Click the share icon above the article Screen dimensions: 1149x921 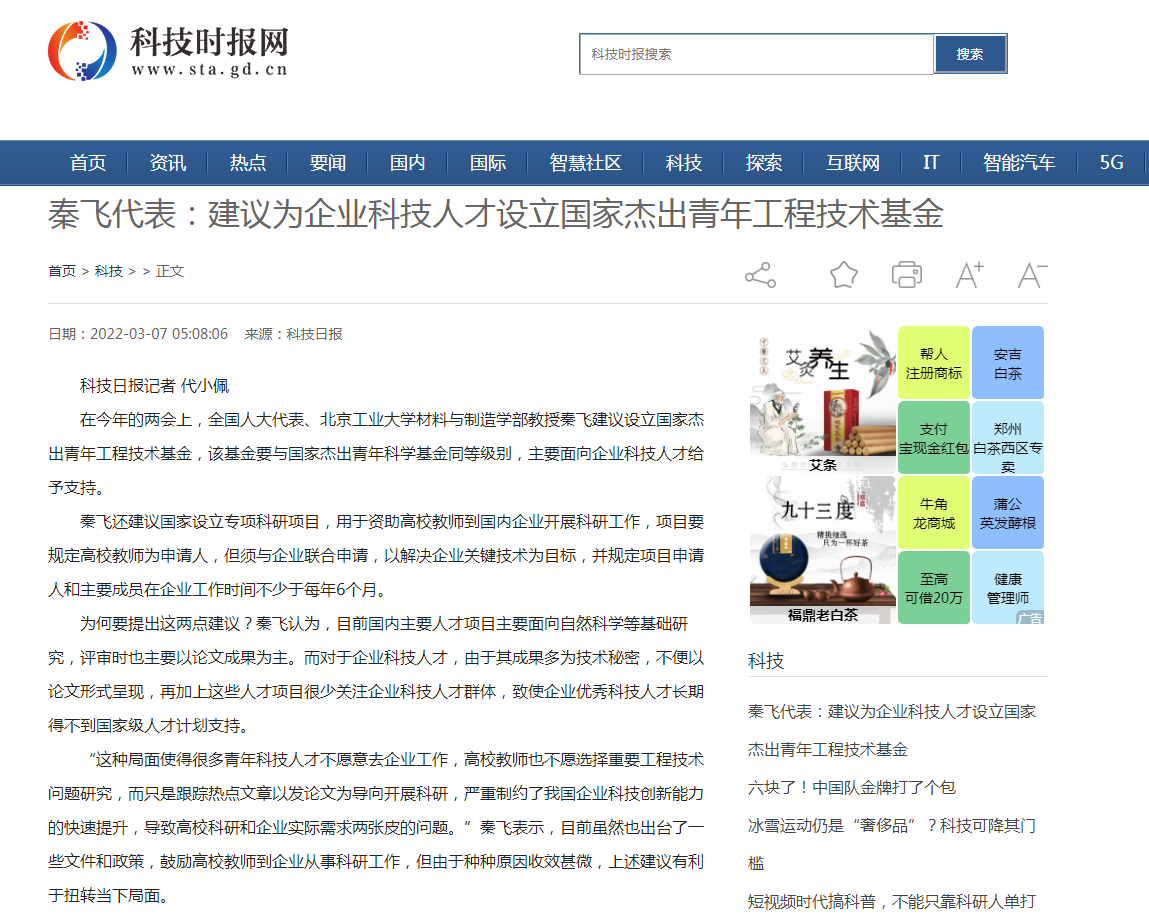760,274
